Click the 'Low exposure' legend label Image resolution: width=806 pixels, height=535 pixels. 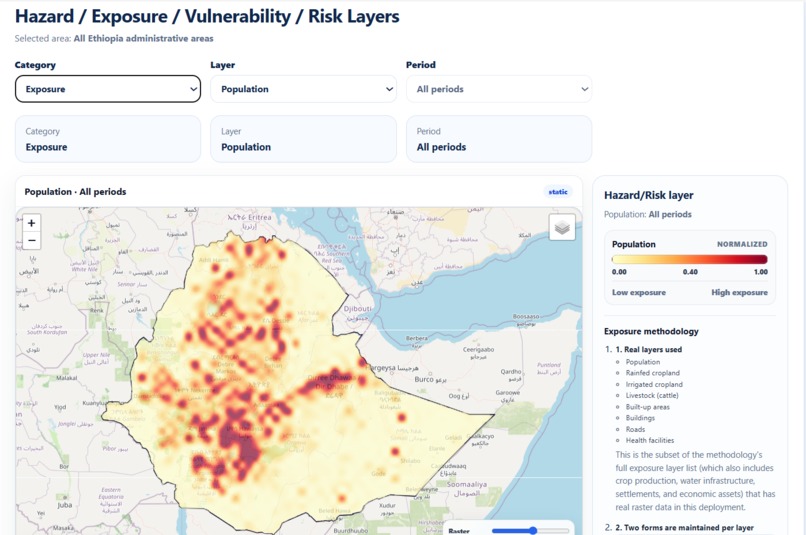(638, 292)
